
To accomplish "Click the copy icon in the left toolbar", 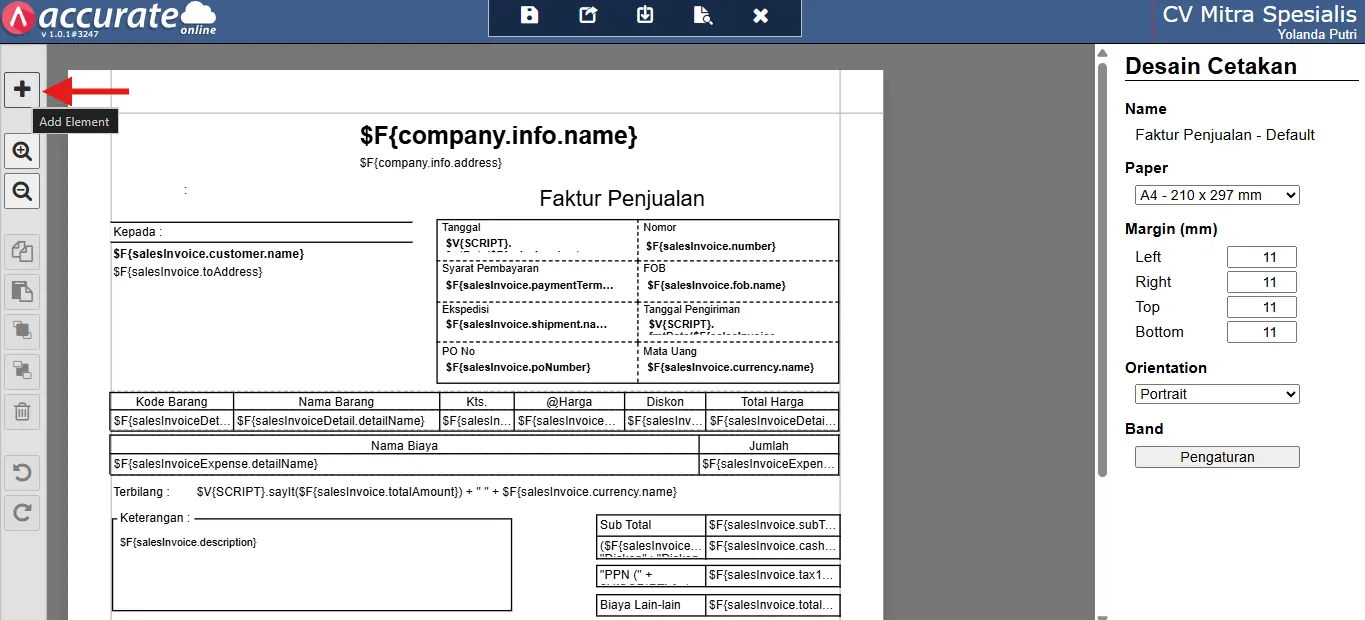I will click(22, 250).
